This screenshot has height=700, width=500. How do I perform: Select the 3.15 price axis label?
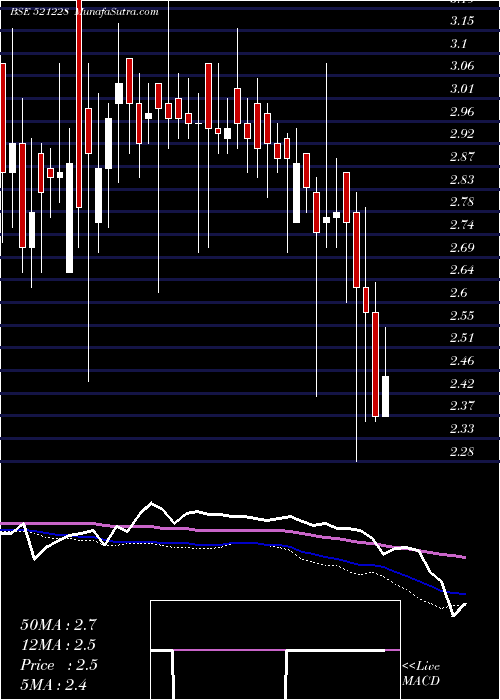(462, 21)
